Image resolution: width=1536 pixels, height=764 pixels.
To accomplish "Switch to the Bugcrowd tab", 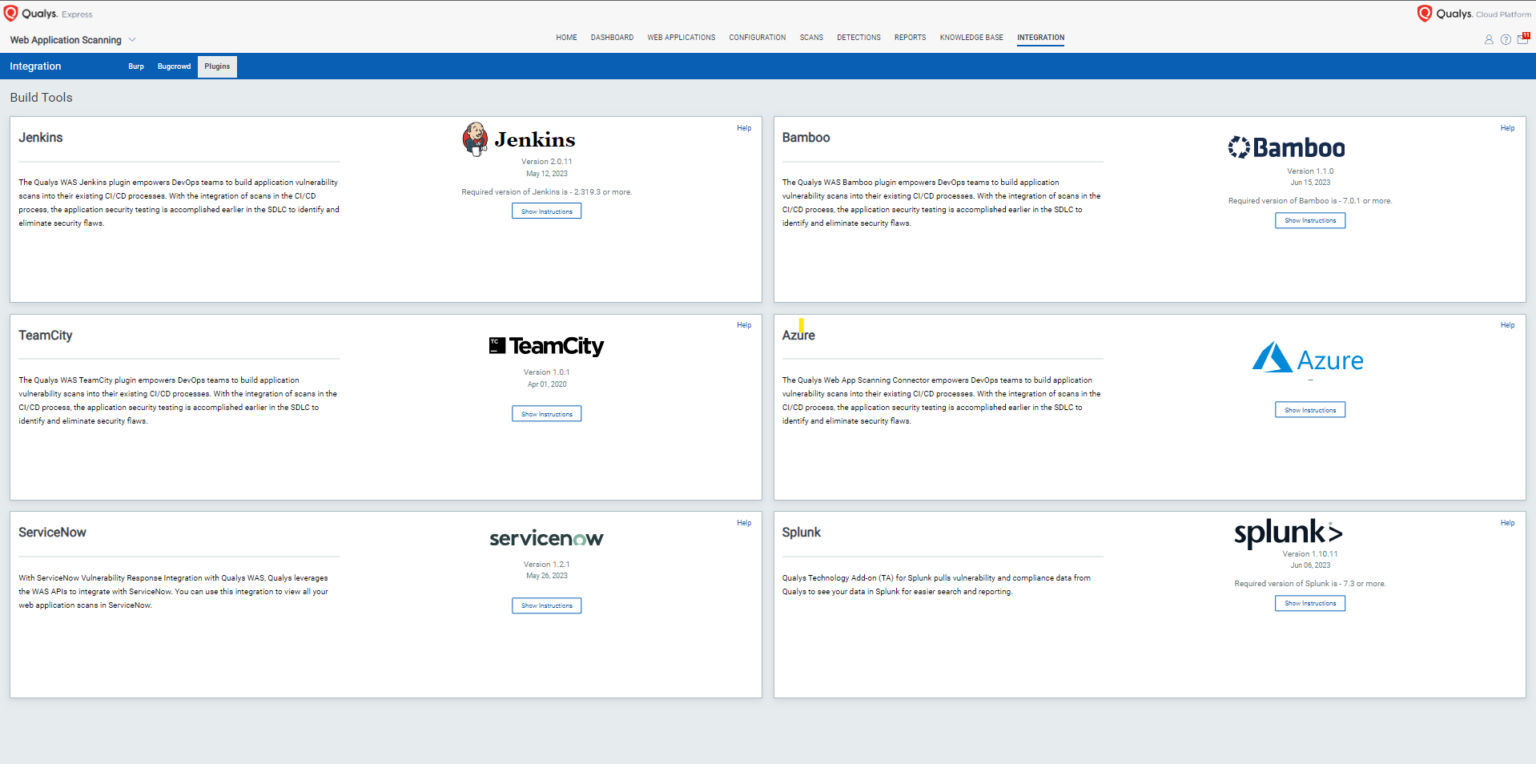I will [174, 65].
